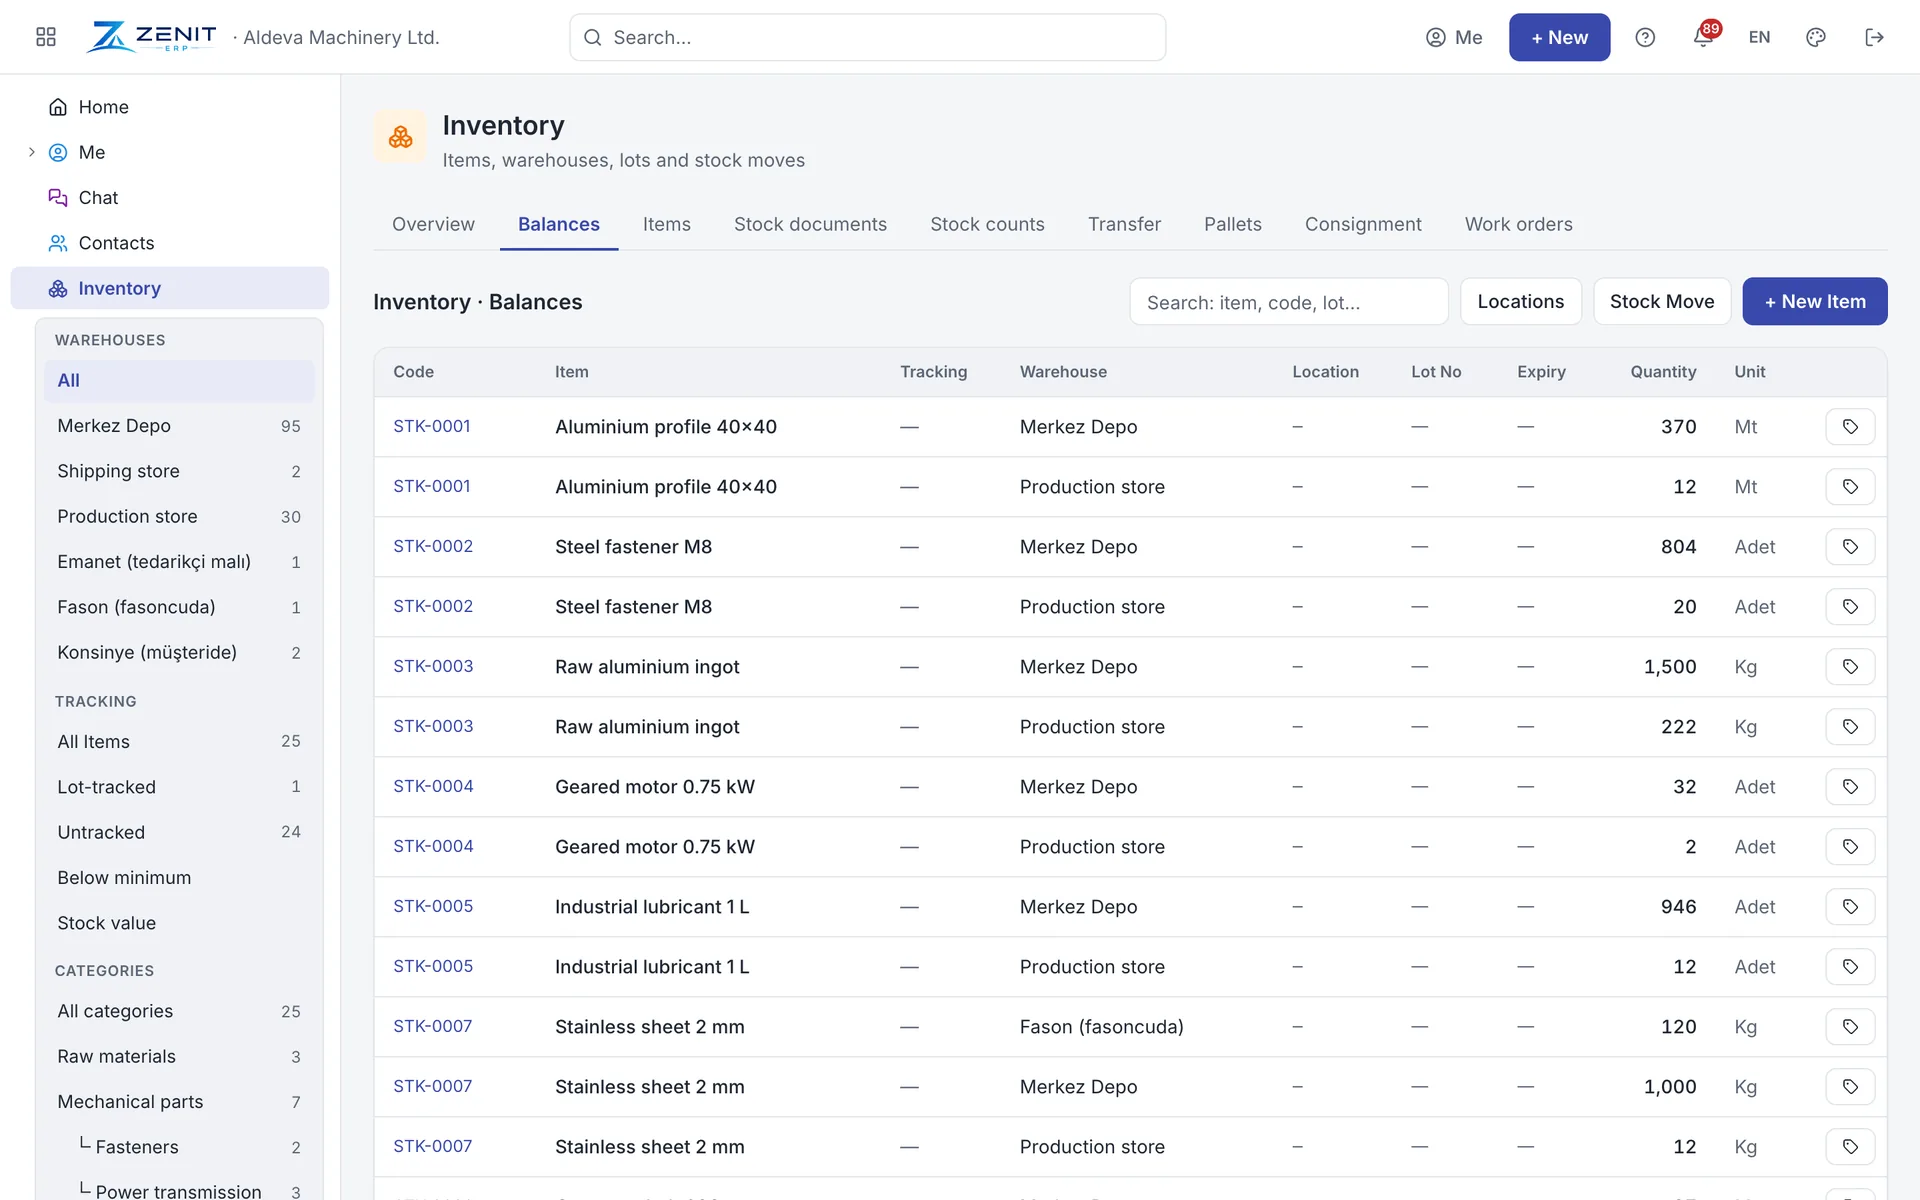
Task: Click the + New button in header
Action: 1559,37
